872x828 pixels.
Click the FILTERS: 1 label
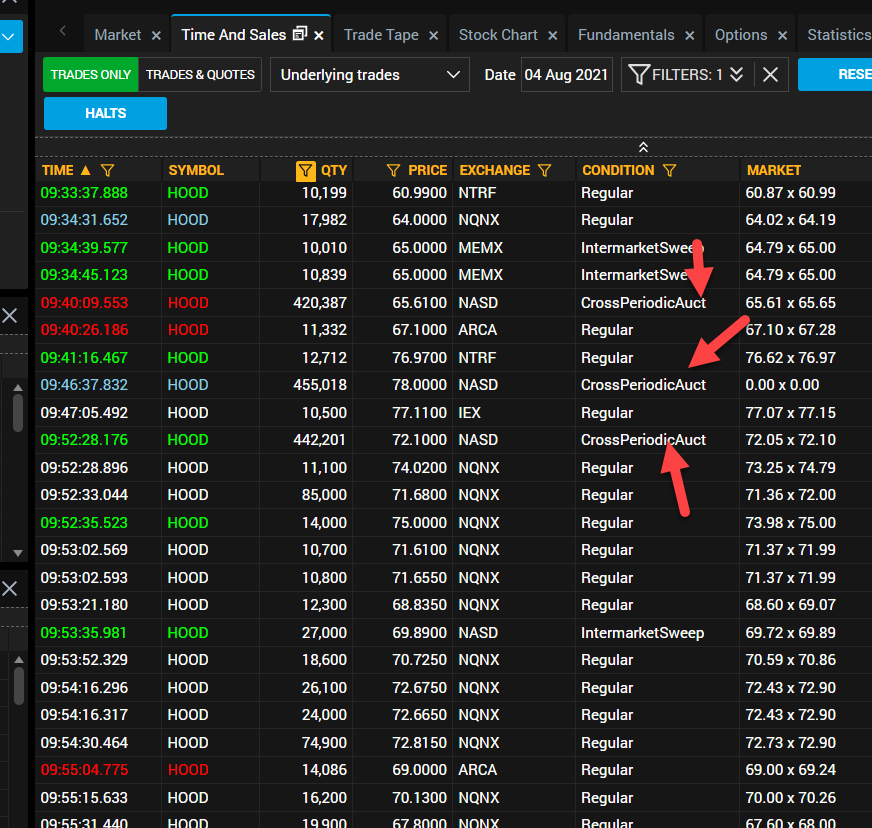[x=687, y=75]
